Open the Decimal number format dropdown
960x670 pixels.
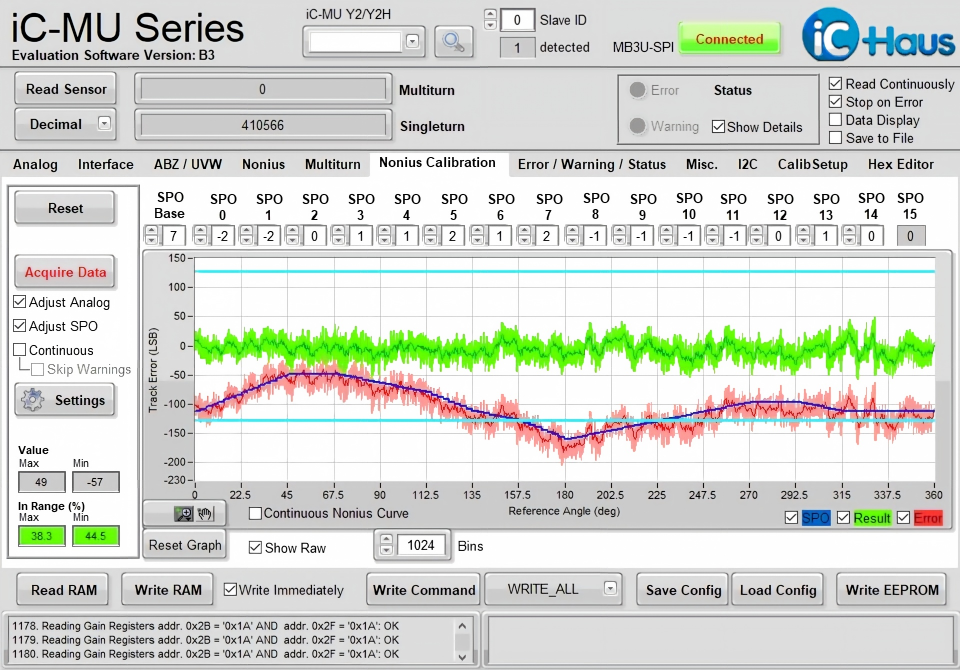click(x=105, y=123)
